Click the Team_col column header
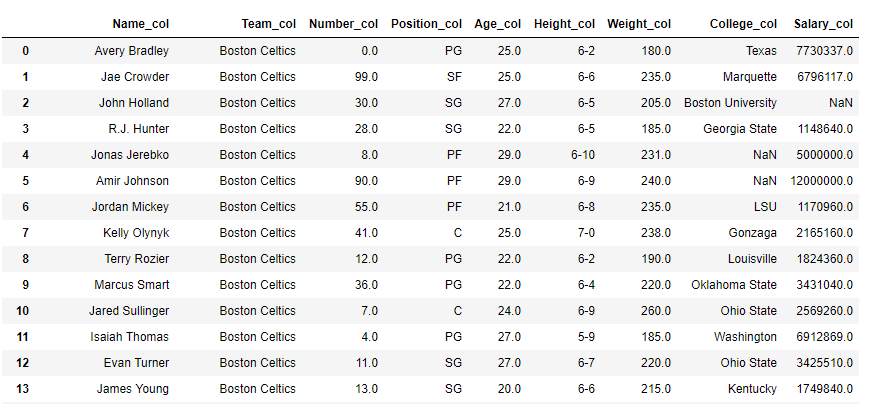The width and height of the screenshot is (870, 404). pos(269,24)
